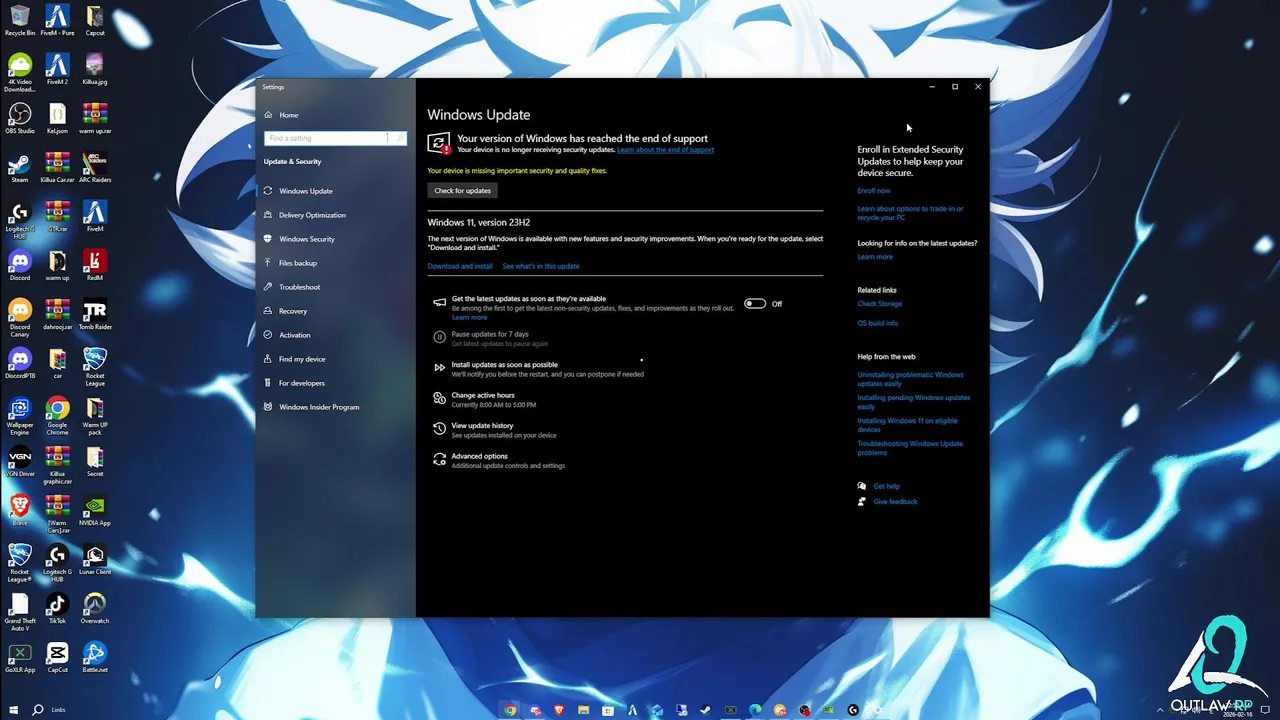The image size is (1280, 720).
Task: Select 4K Video Downloader desktop icon
Action: point(20,73)
